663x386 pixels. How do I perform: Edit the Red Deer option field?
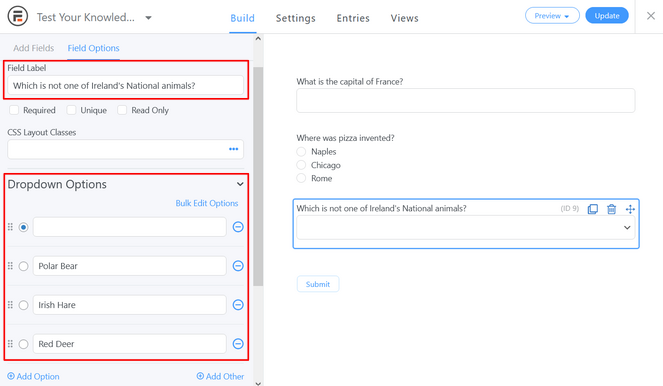129,344
